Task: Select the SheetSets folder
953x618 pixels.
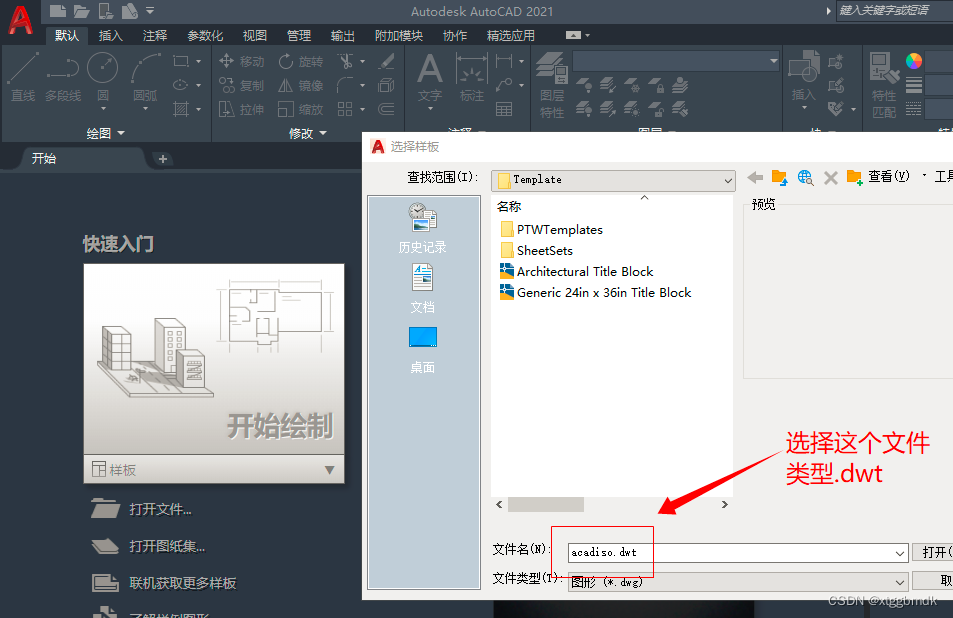Action: tap(536, 250)
